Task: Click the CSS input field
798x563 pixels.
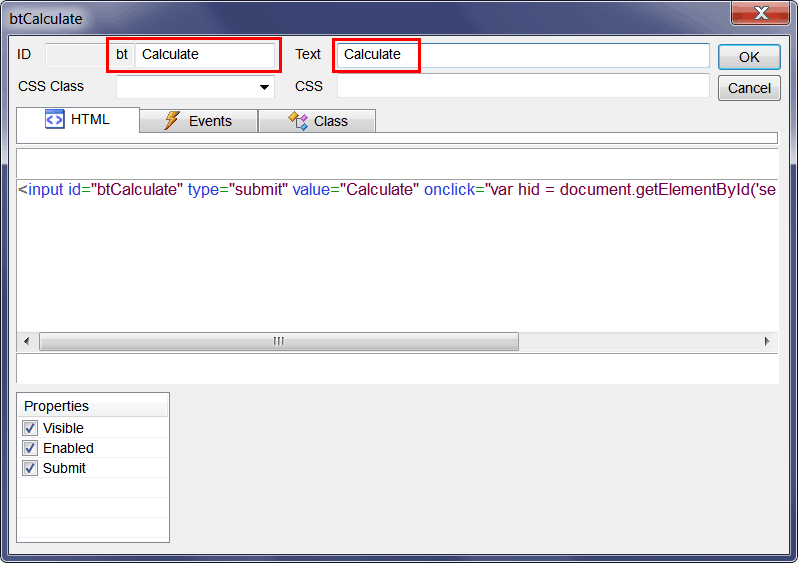Action: (x=523, y=86)
